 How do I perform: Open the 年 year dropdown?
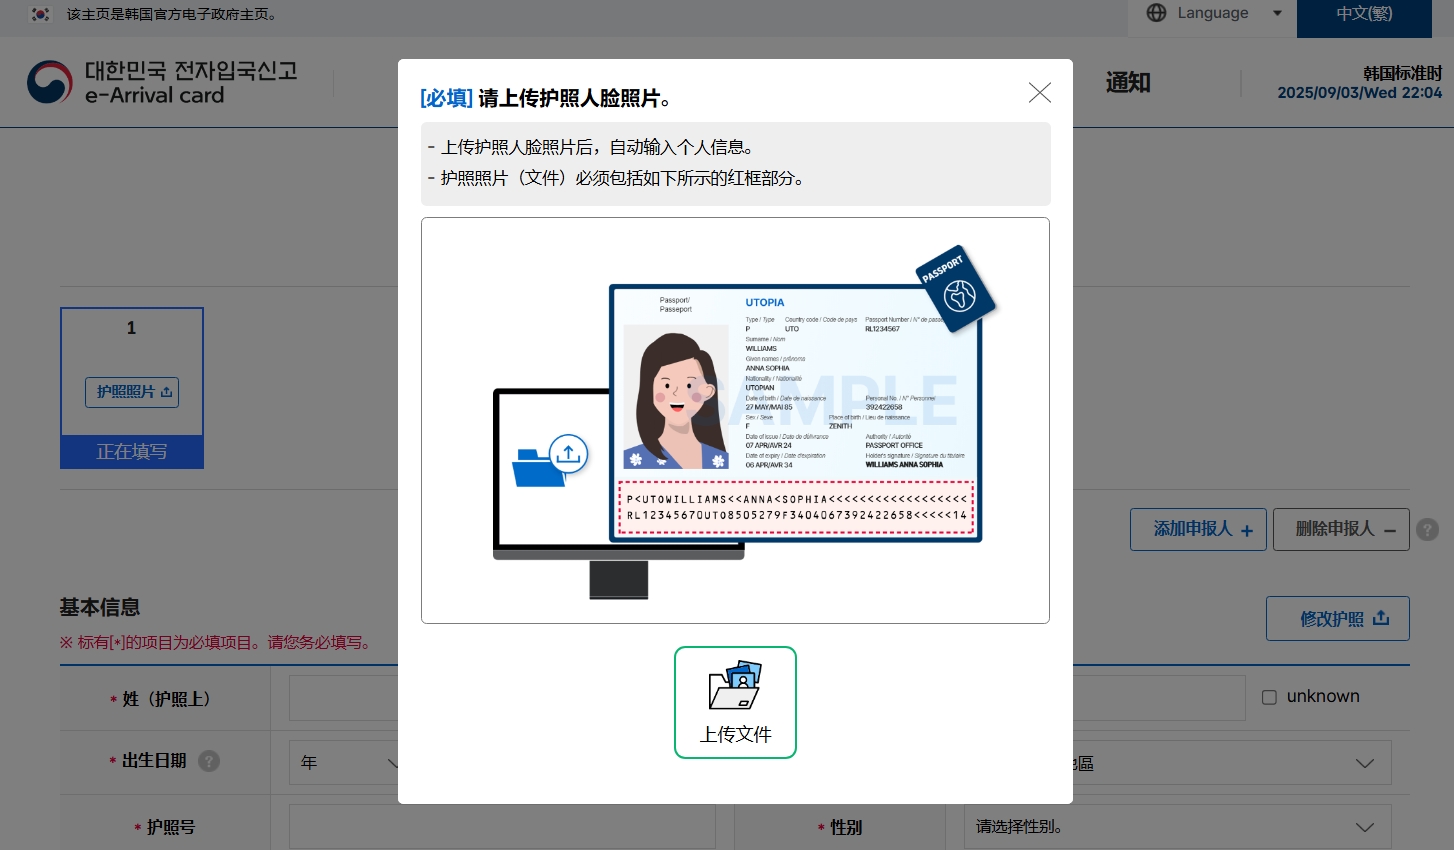pyautogui.click(x=343, y=763)
